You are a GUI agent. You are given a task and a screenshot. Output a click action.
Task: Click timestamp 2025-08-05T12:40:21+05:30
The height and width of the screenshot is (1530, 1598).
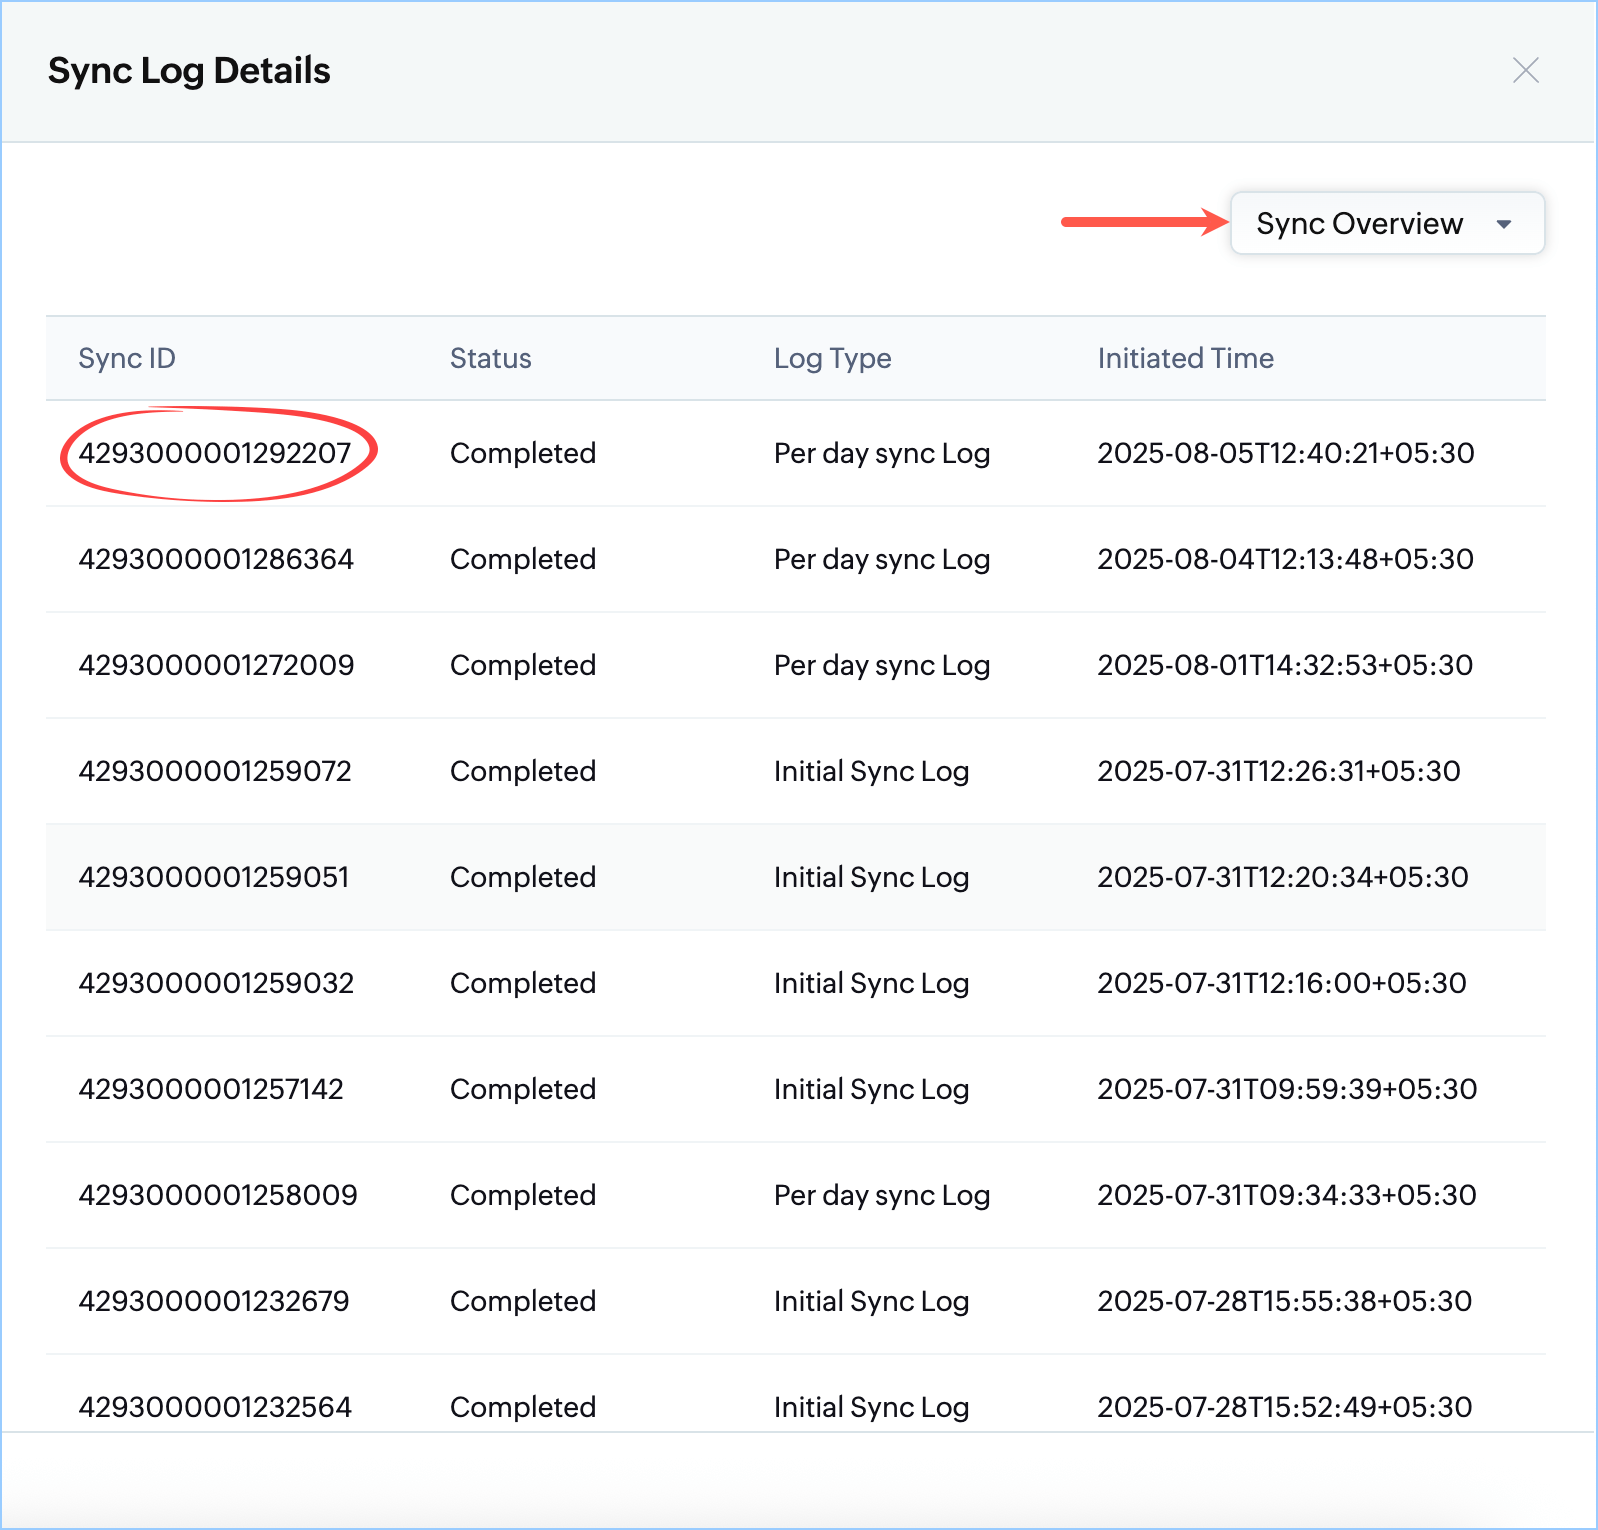click(x=1285, y=454)
